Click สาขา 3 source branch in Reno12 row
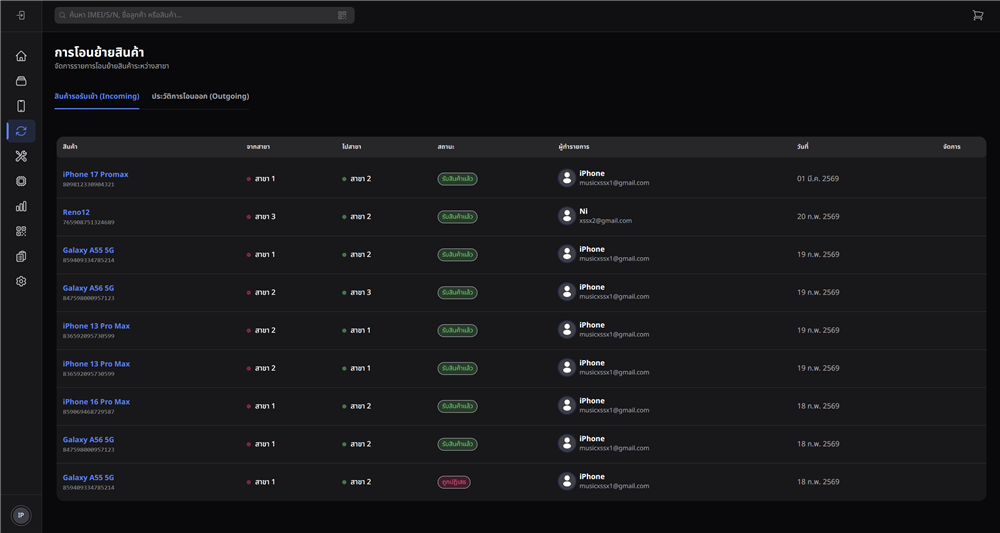This screenshot has width=1000, height=533. (265, 217)
